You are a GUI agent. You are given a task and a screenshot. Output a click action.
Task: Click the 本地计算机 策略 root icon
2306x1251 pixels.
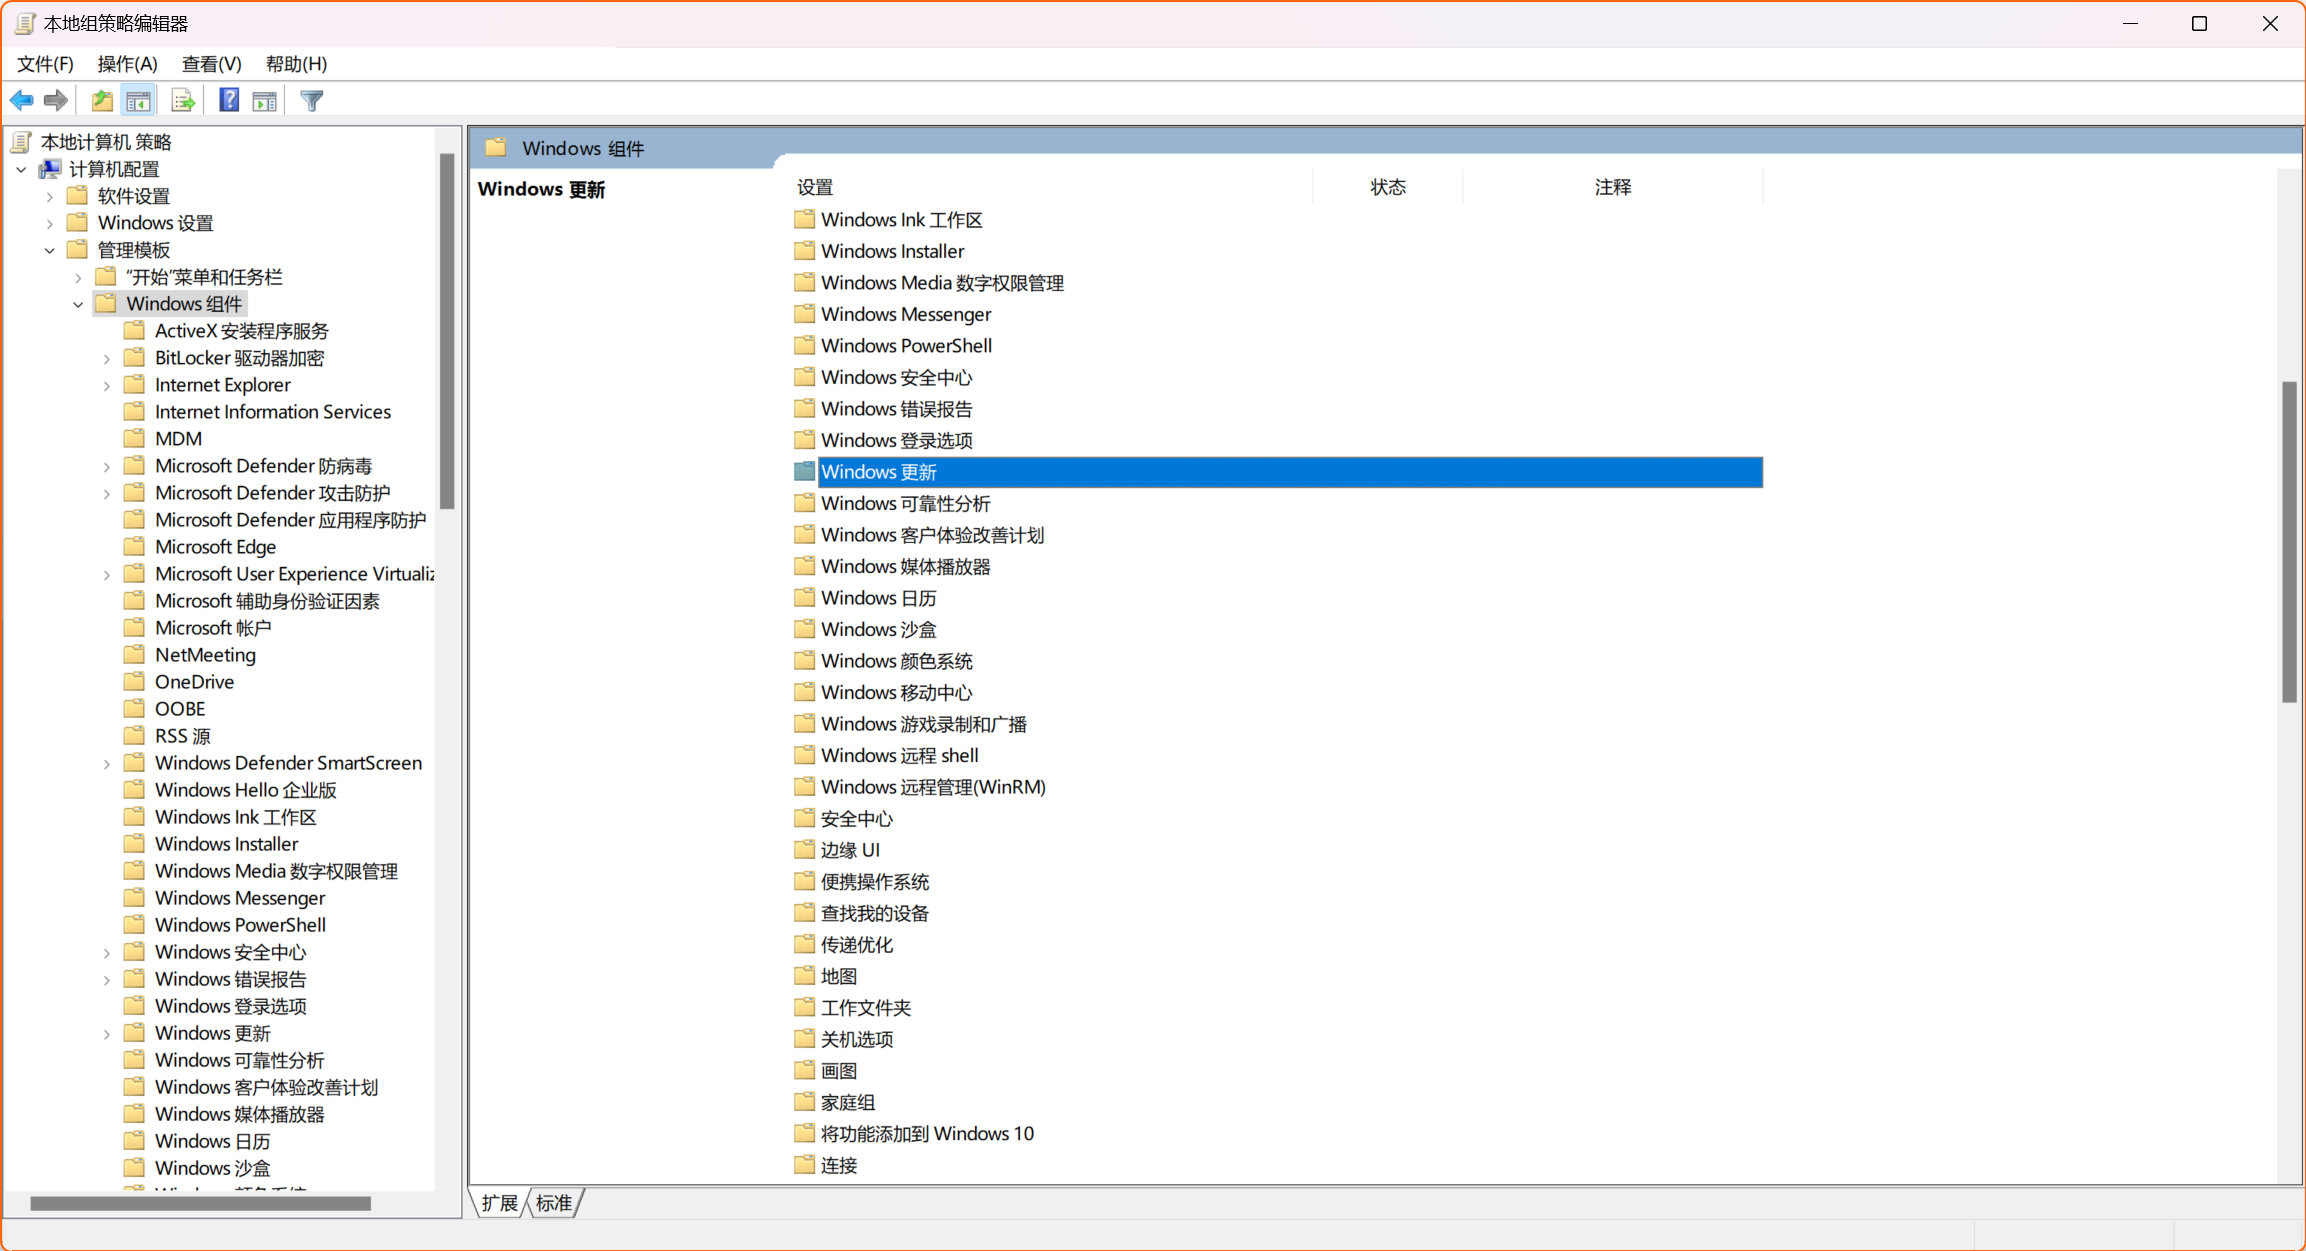(x=20, y=141)
